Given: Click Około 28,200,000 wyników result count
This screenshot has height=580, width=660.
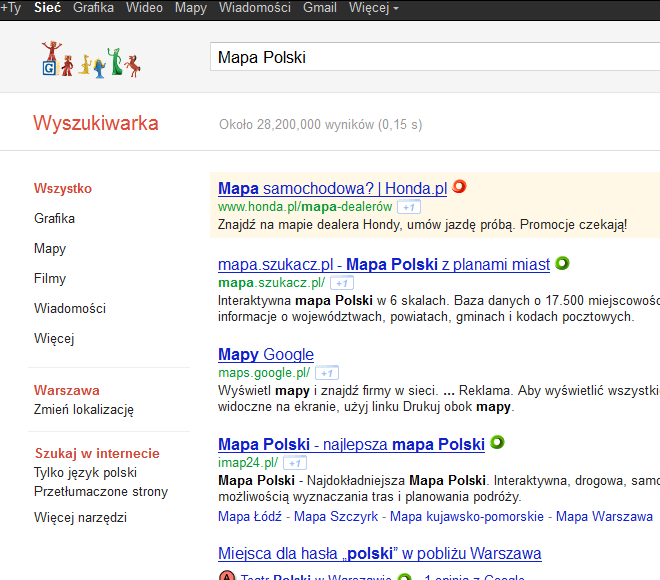Looking at the screenshot, I should (x=320, y=125).
